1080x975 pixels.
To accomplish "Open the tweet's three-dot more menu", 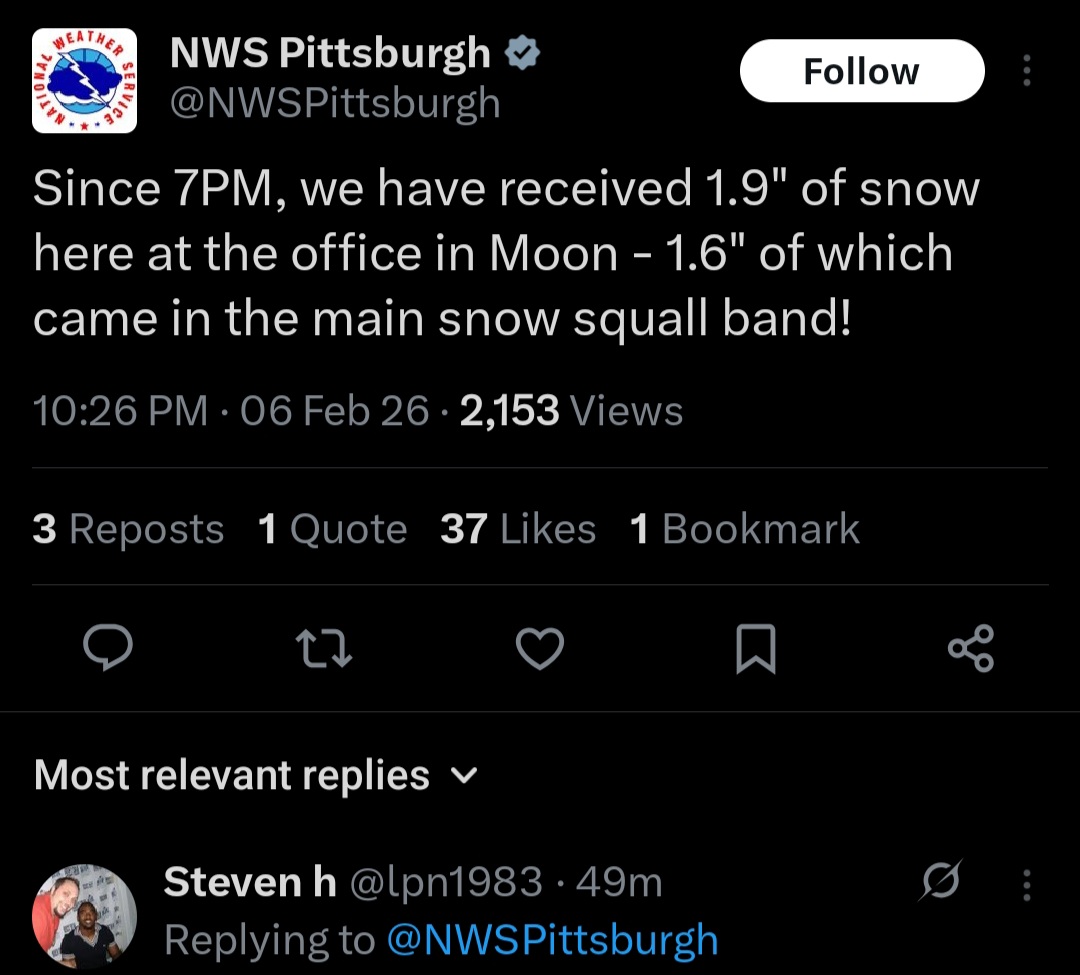I will pyautogui.click(x=1026, y=71).
